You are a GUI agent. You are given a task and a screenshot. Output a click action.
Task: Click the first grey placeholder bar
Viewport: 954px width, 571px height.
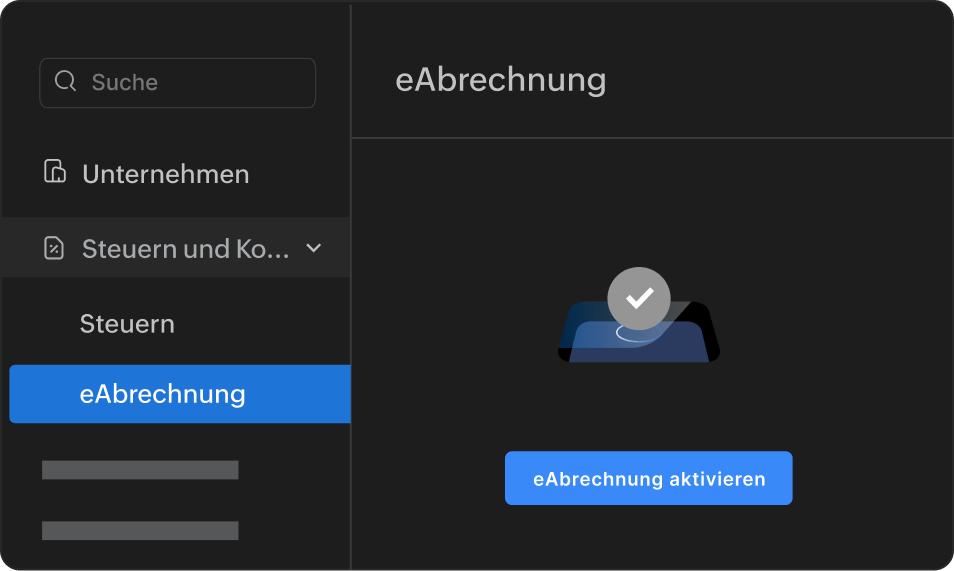click(140, 470)
